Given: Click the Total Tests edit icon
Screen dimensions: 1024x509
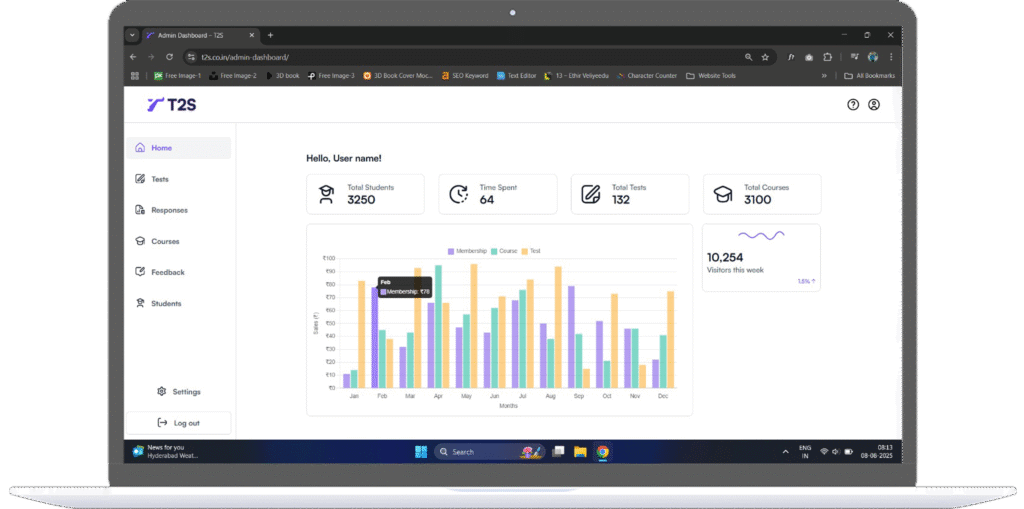Looking at the screenshot, I should pos(591,194).
